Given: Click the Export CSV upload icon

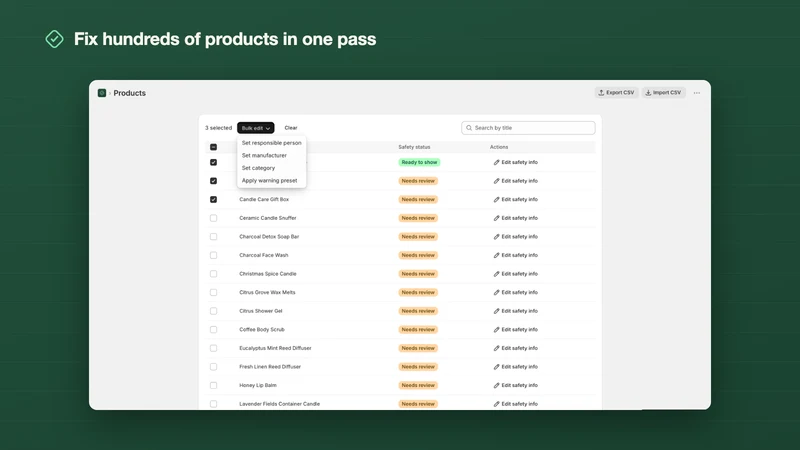Looking at the screenshot, I should (x=601, y=93).
